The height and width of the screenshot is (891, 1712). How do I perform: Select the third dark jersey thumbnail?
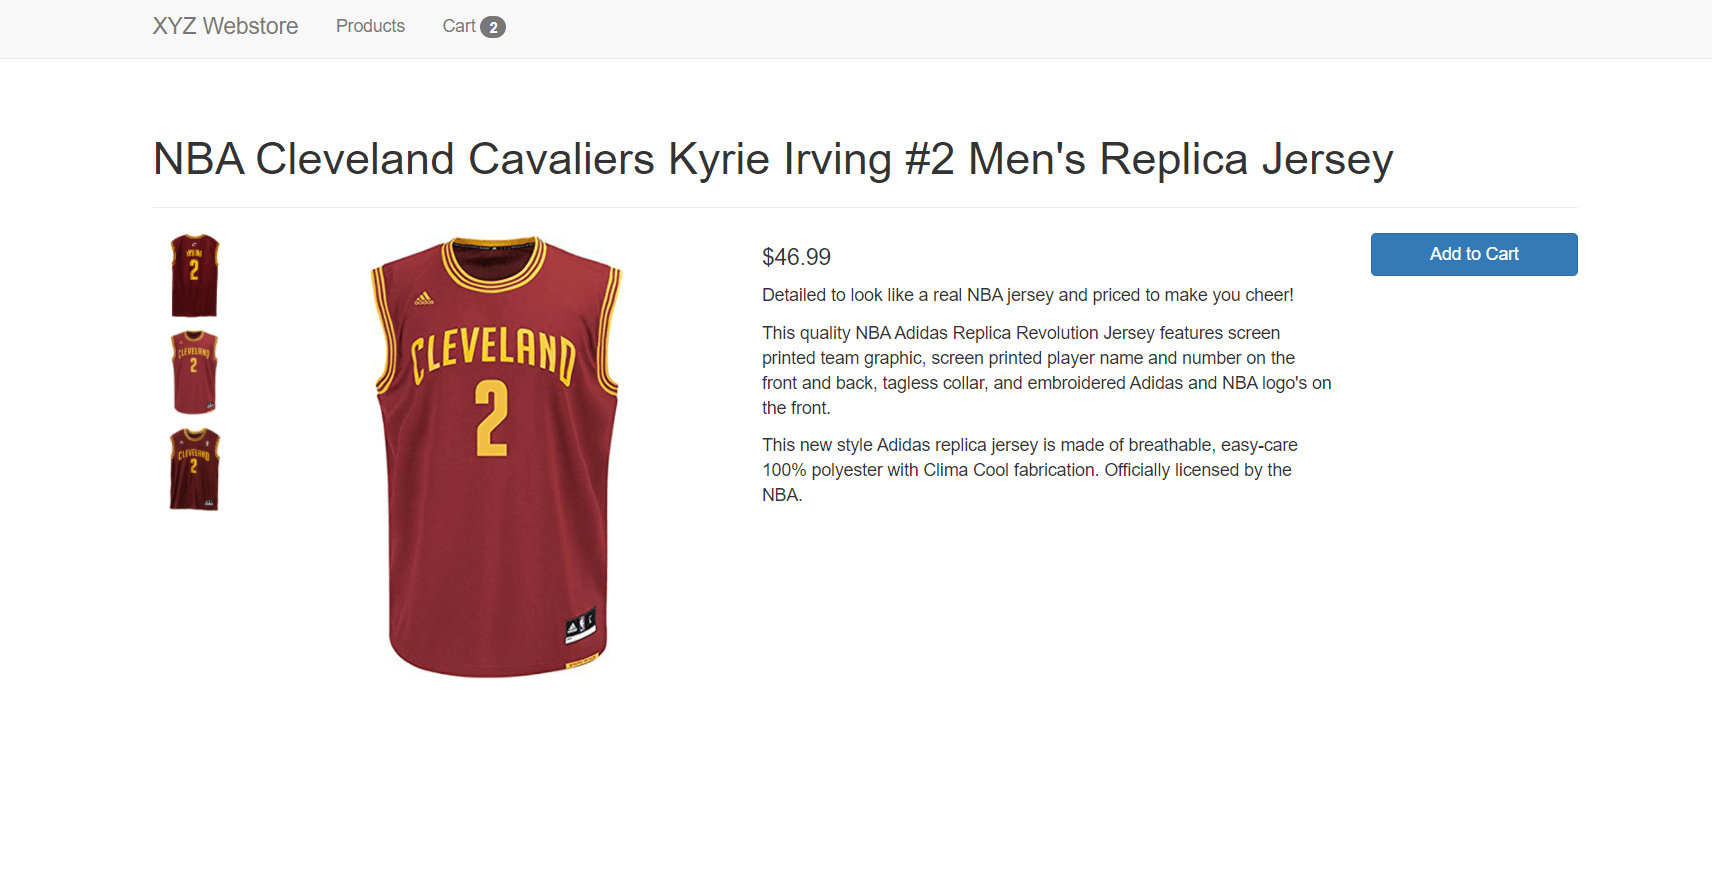pos(194,469)
